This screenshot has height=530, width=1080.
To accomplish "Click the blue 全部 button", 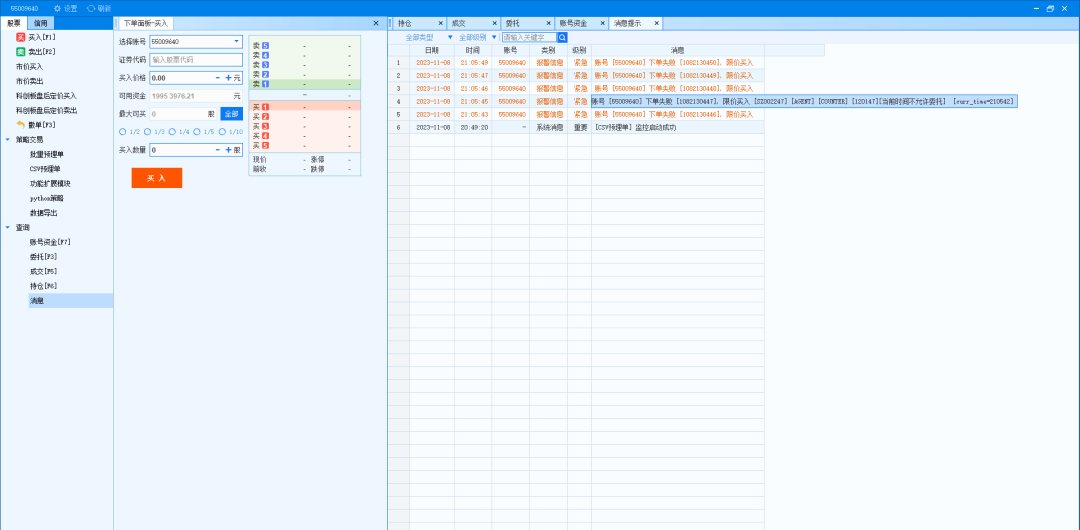I will click(x=231, y=114).
